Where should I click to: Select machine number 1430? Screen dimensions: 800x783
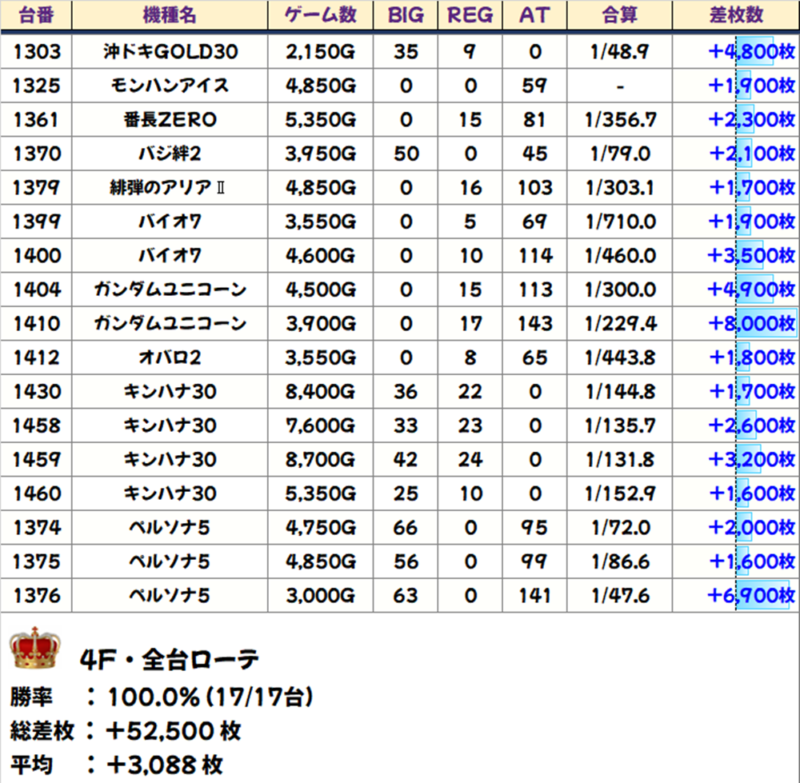click(37, 392)
